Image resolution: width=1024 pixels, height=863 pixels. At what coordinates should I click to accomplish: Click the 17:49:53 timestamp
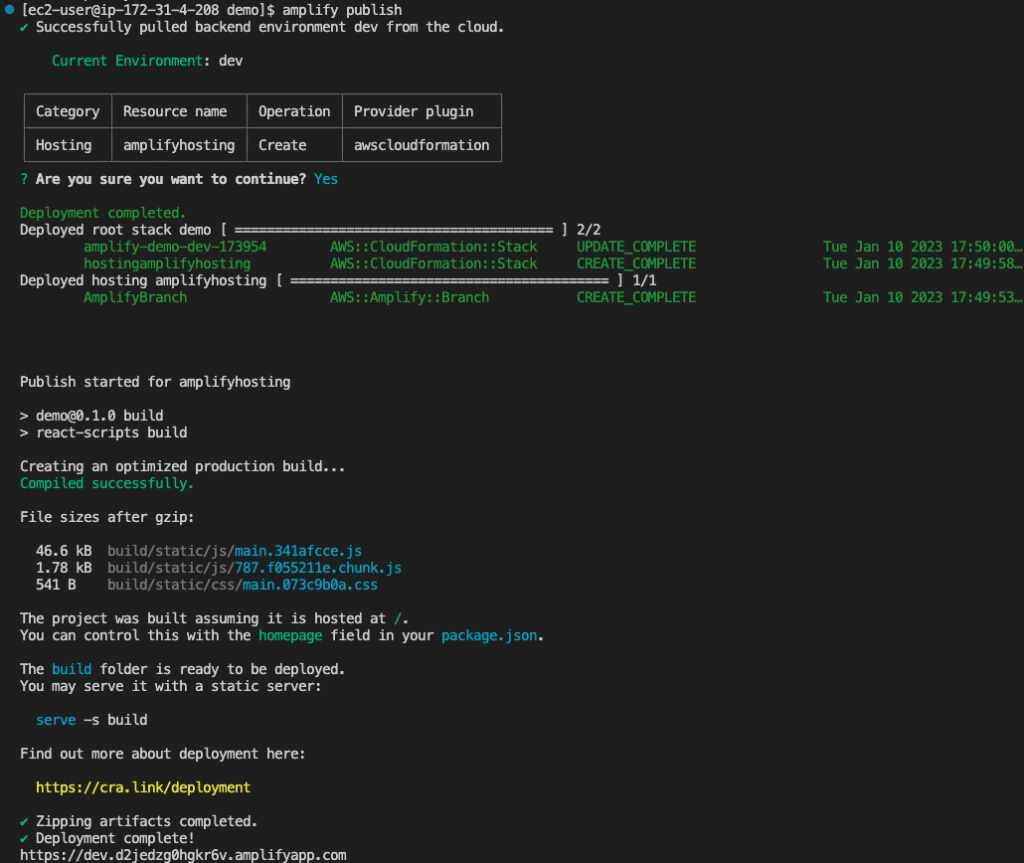(921, 297)
